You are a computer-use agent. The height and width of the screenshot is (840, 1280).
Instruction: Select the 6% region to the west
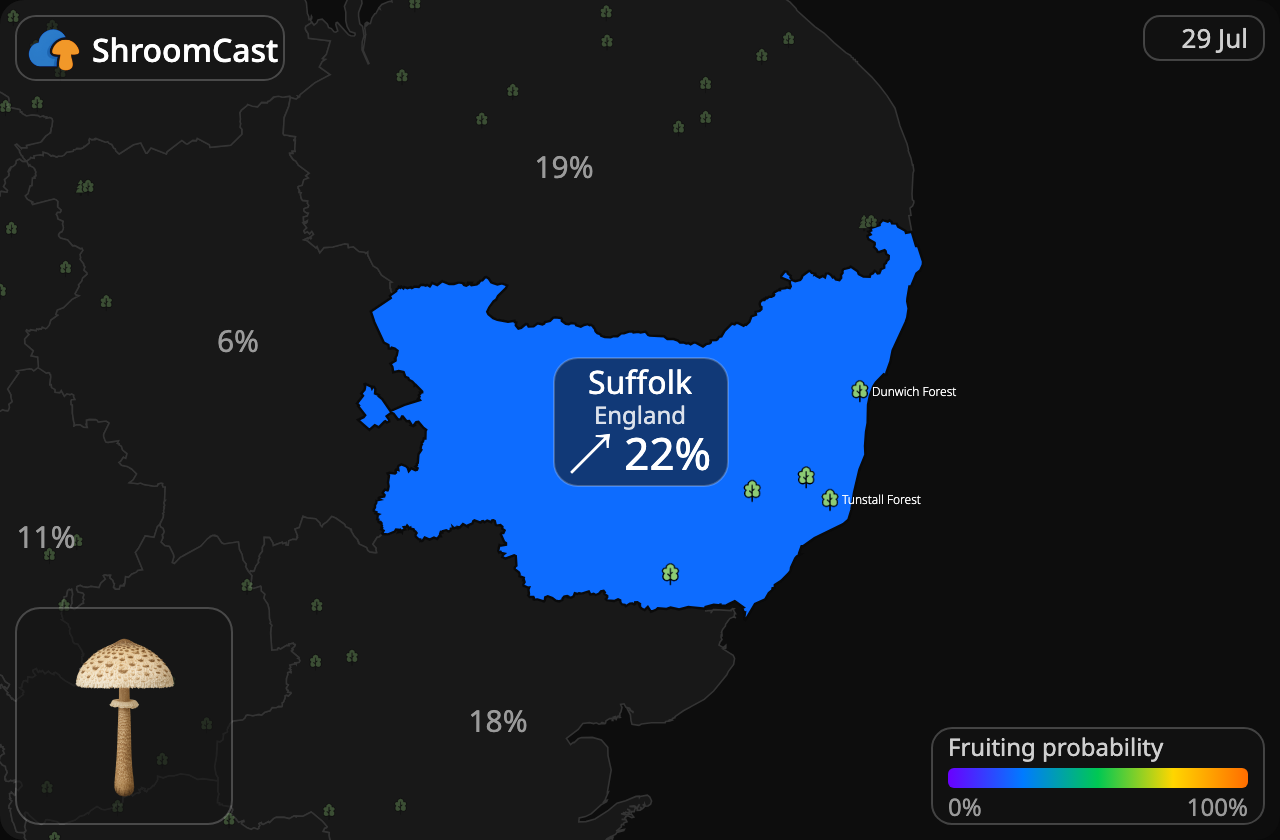click(x=238, y=342)
